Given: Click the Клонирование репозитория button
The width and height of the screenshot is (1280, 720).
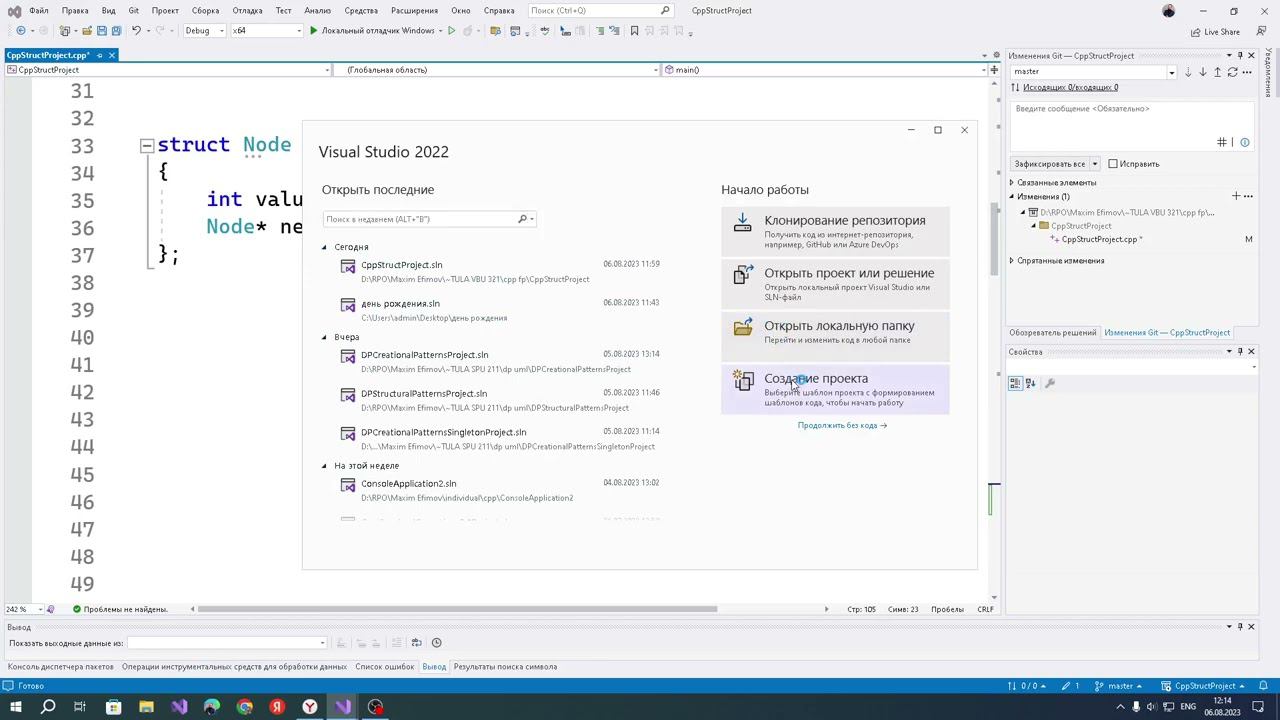Looking at the screenshot, I should [835, 231].
